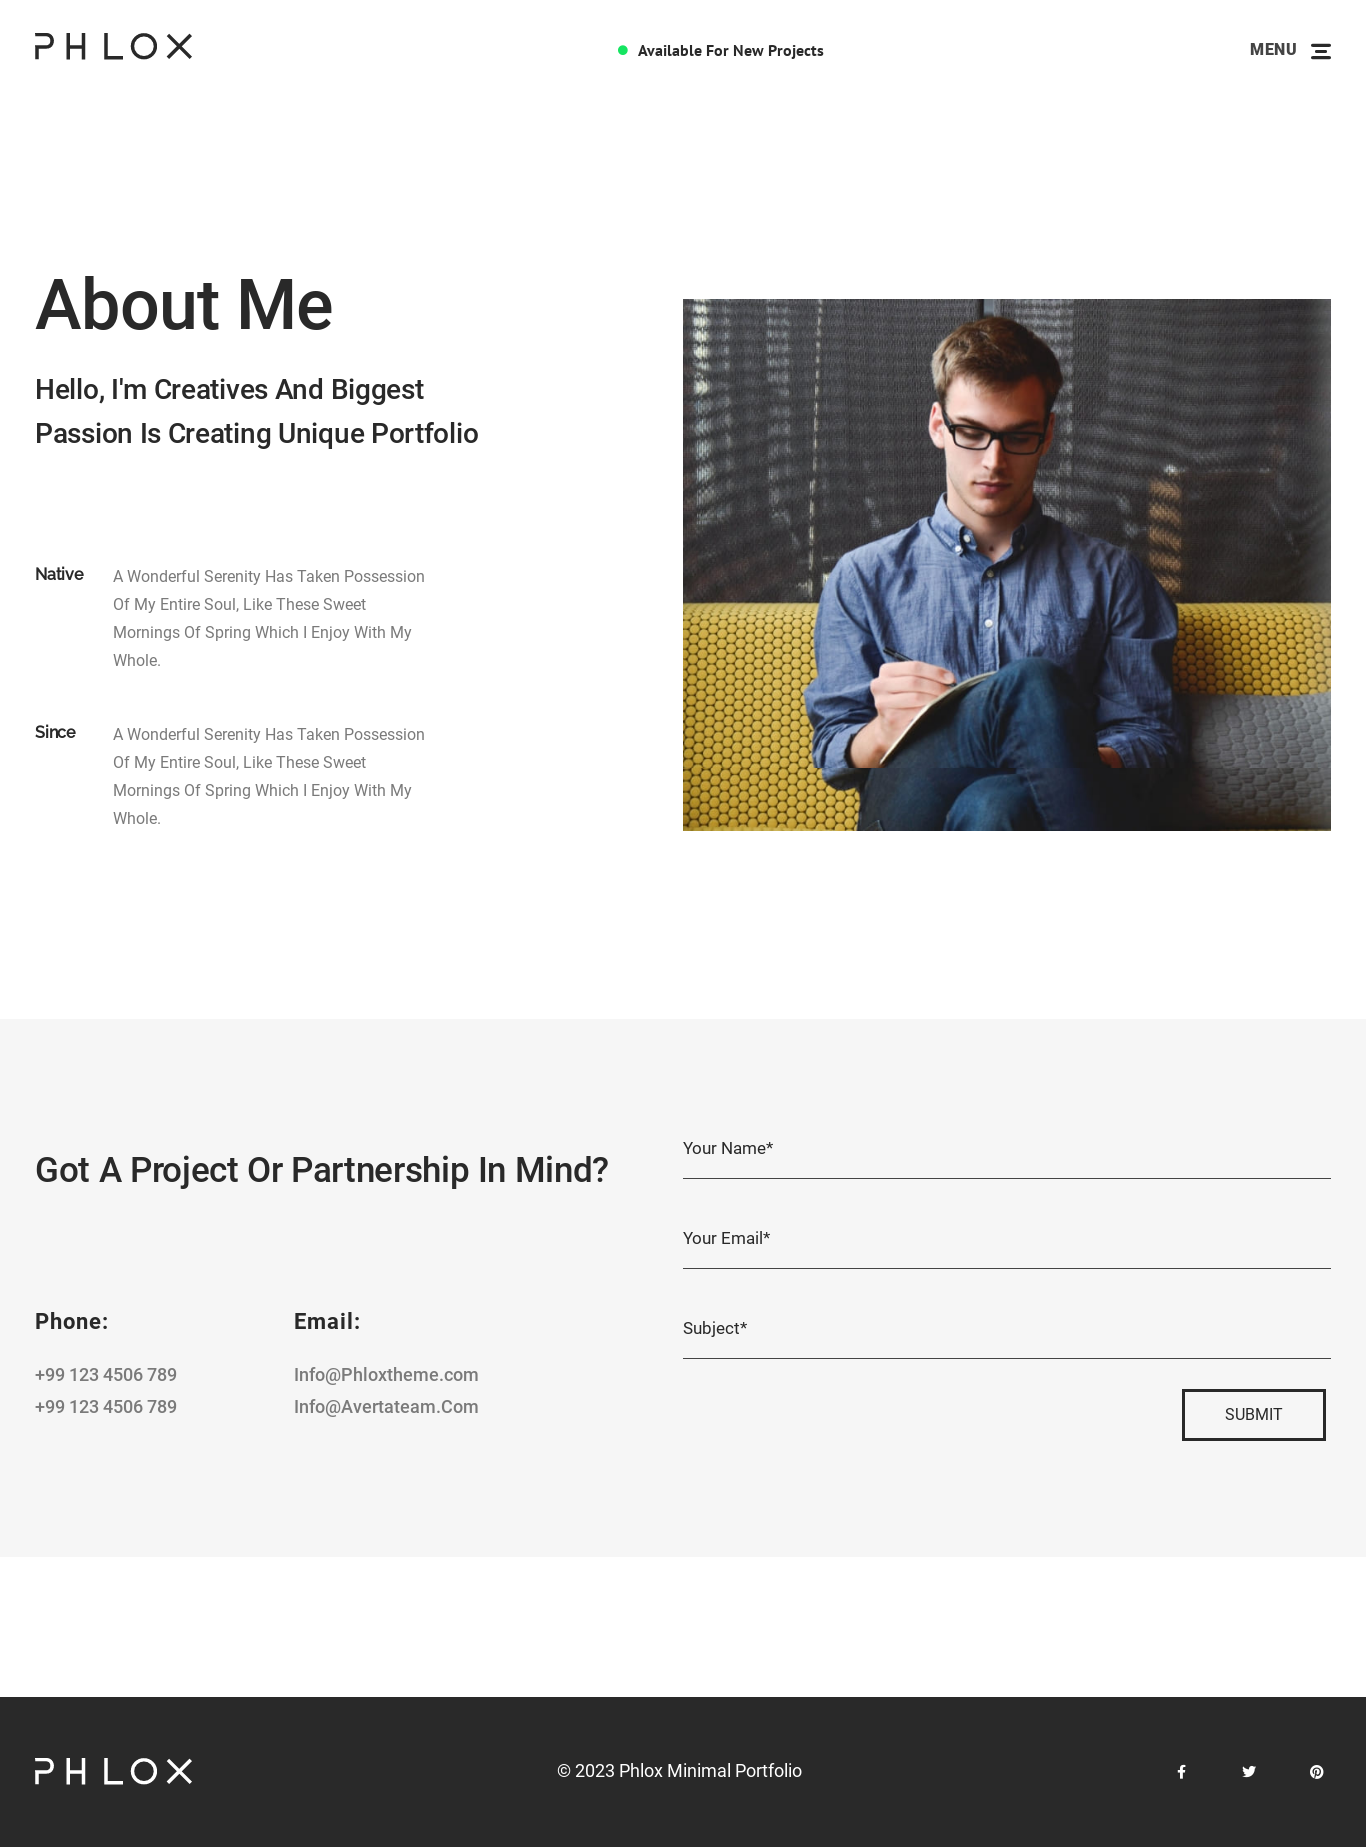Screen dimensions: 1366x1847
Task: Click the Phlox logo in the header
Action: click(x=113, y=47)
